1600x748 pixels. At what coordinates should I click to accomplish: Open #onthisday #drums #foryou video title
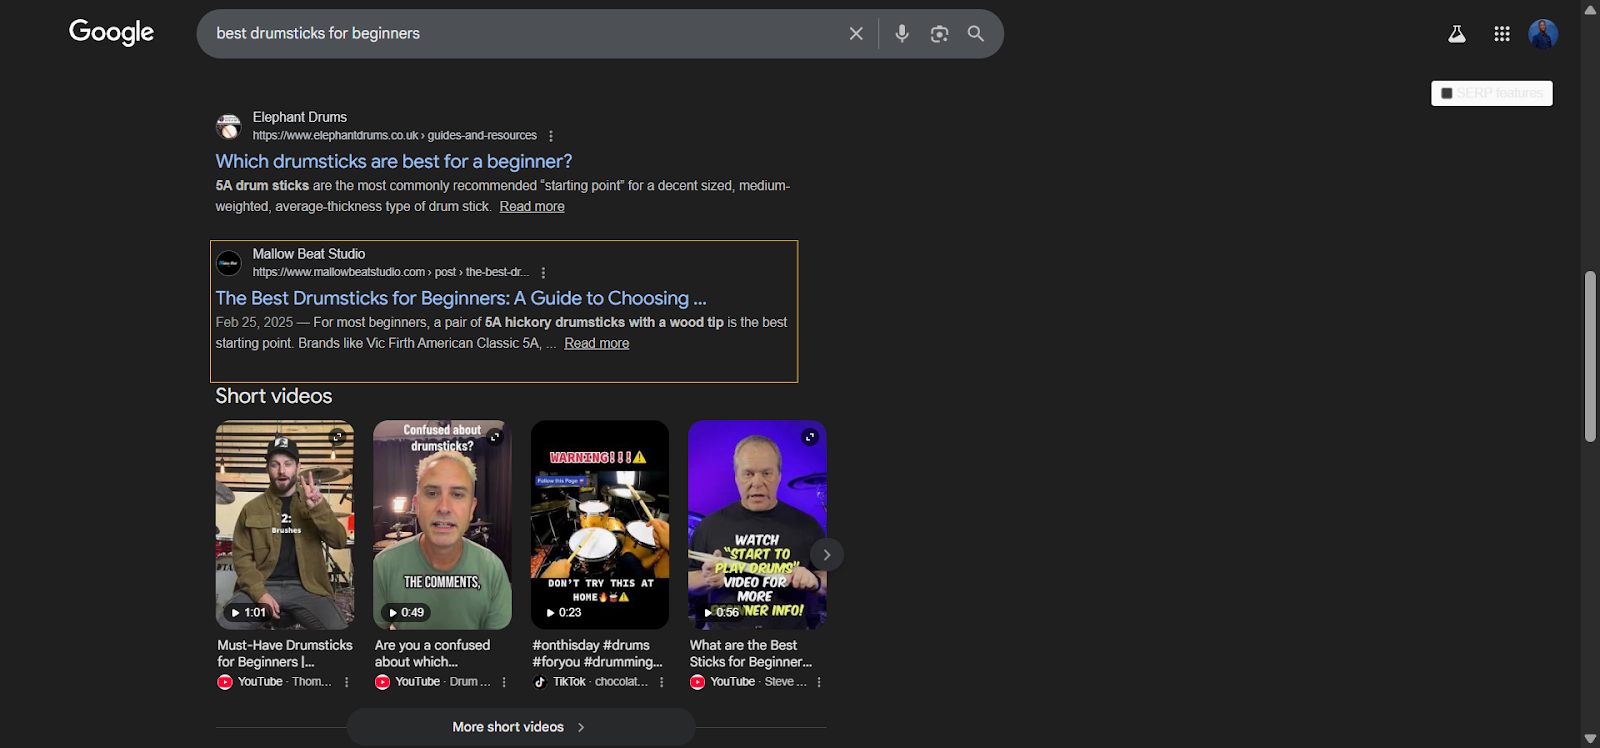(597, 653)
